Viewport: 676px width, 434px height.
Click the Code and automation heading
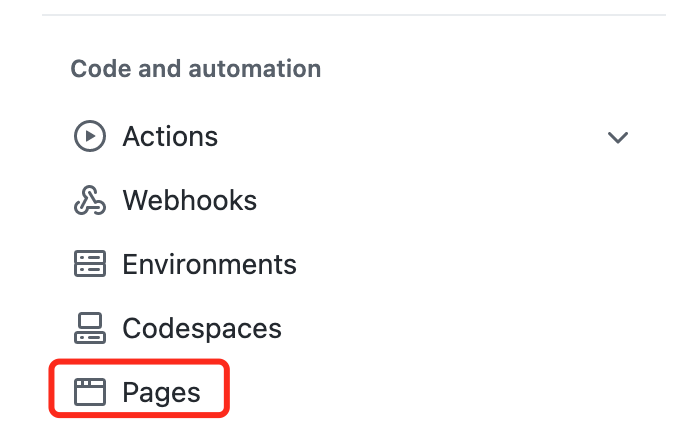[196, 69]
